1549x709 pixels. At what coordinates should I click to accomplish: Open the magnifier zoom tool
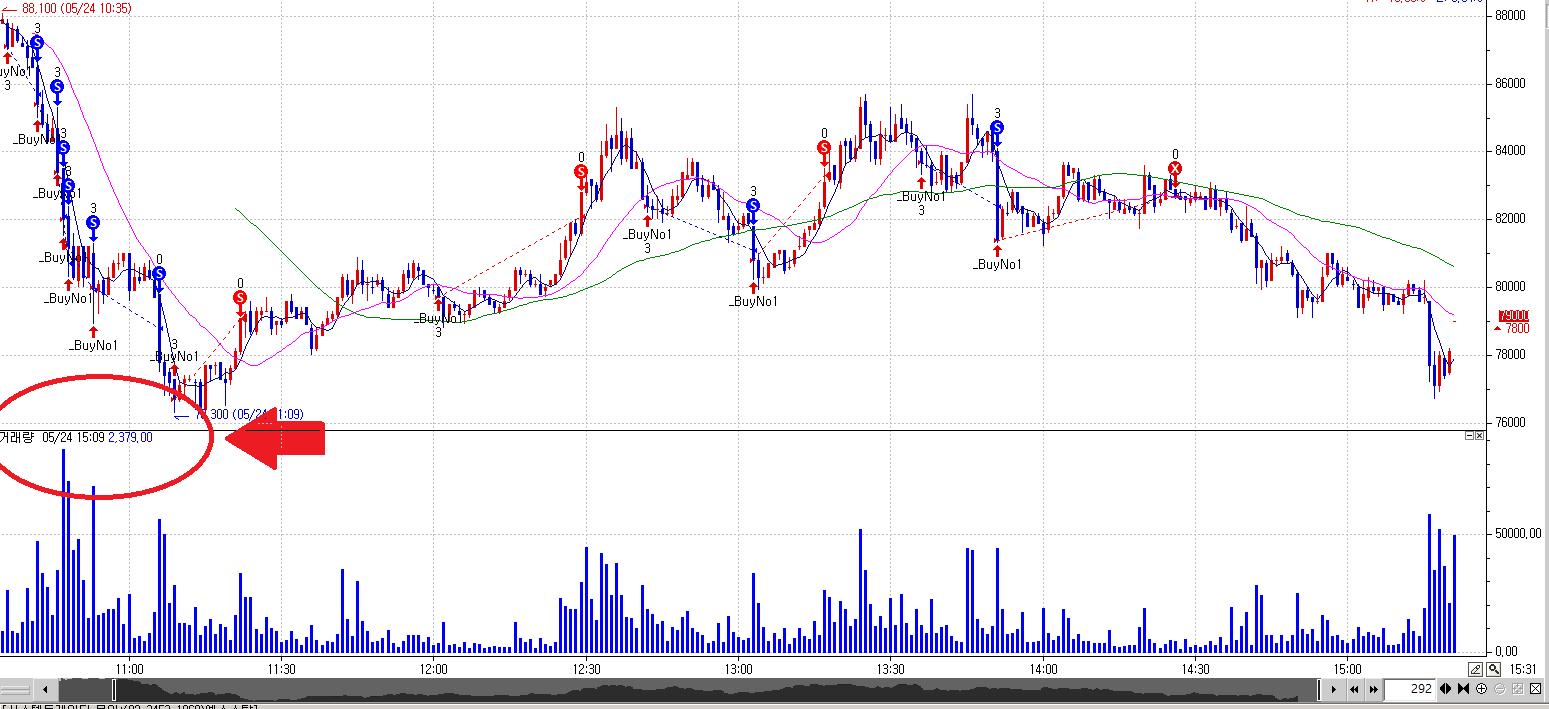tap(1493, 669)
